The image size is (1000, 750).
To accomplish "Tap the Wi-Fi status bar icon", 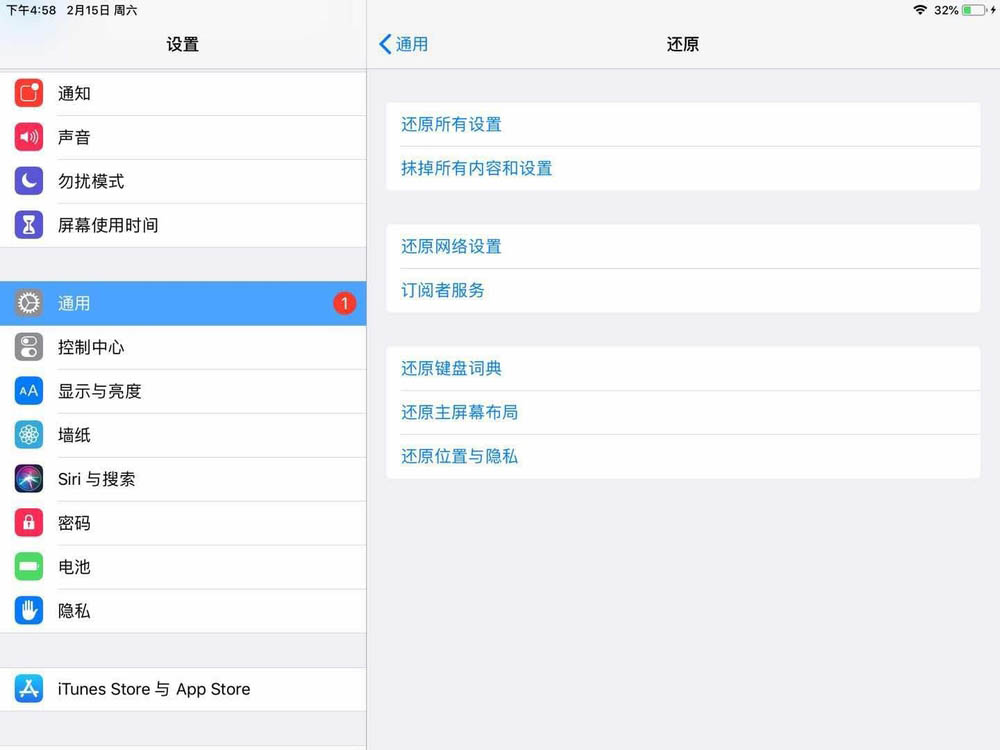I will [x=919, y=10].
